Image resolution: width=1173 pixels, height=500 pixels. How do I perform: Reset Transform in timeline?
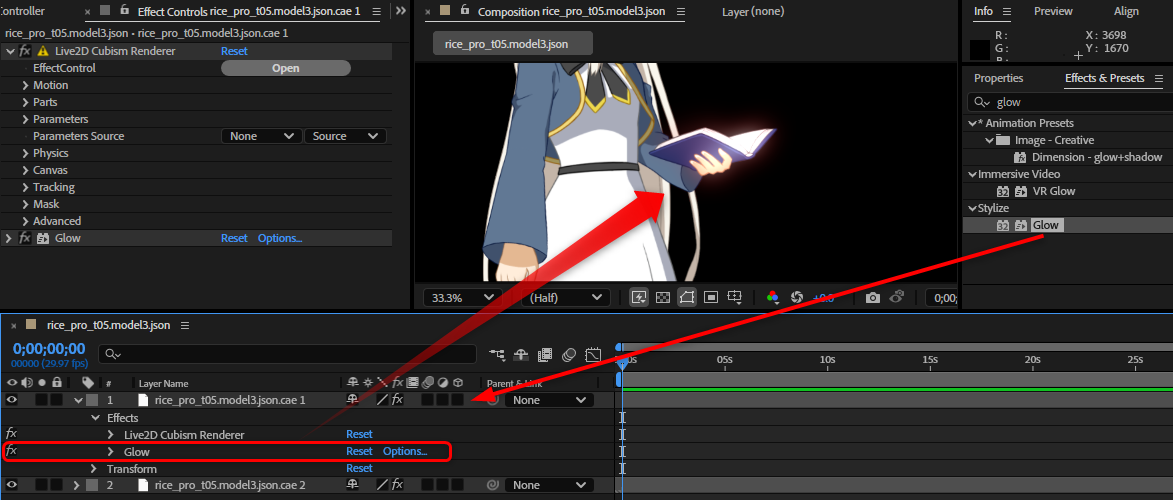click(359, 468)
